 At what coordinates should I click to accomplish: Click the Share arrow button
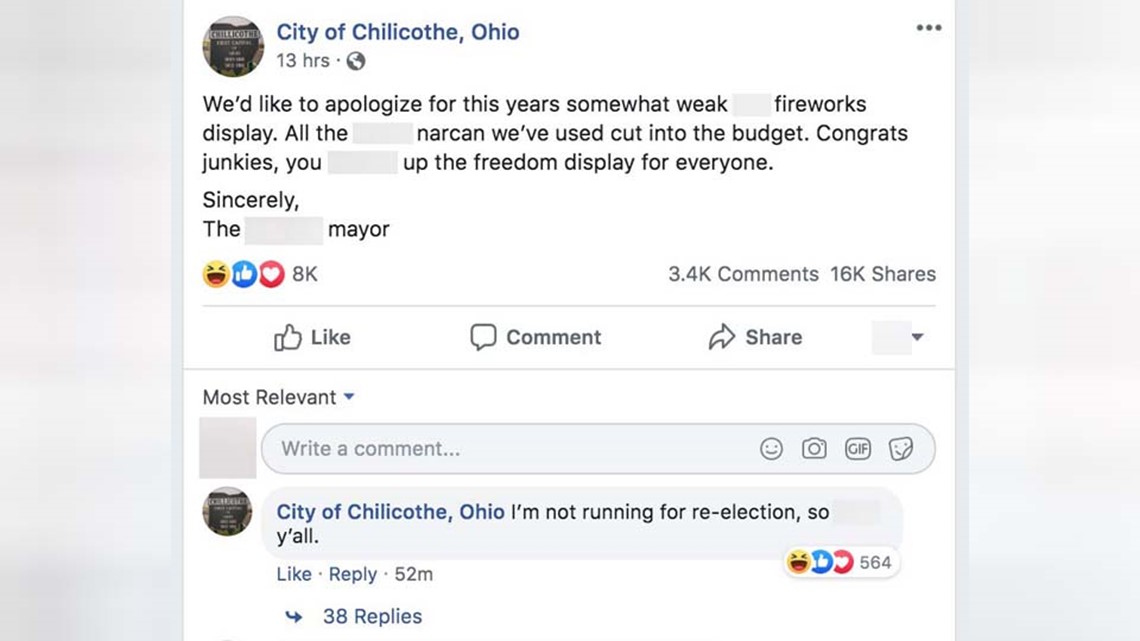click(755, 337)
